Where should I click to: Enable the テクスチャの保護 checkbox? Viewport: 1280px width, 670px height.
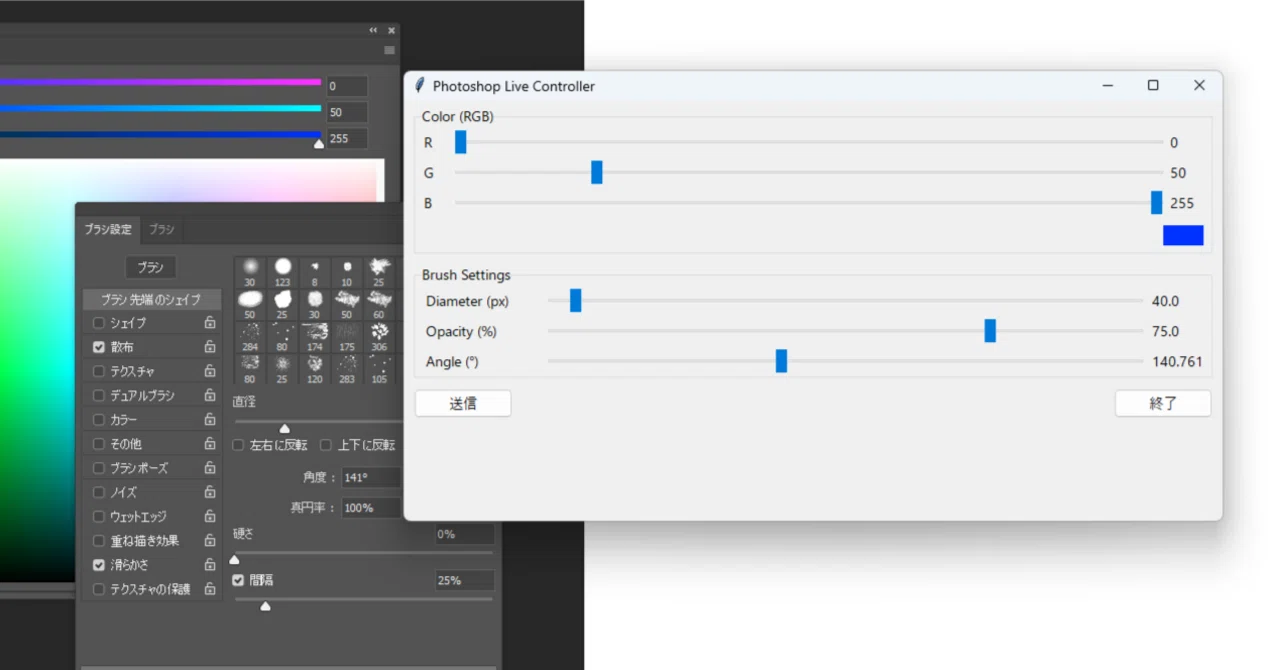(99, 589)
